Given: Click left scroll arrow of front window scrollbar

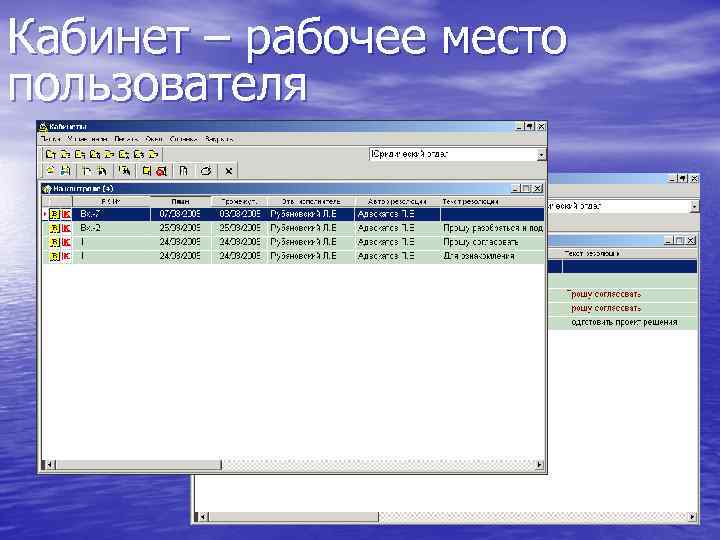Looking at the screenshot, I should [50, 465].
